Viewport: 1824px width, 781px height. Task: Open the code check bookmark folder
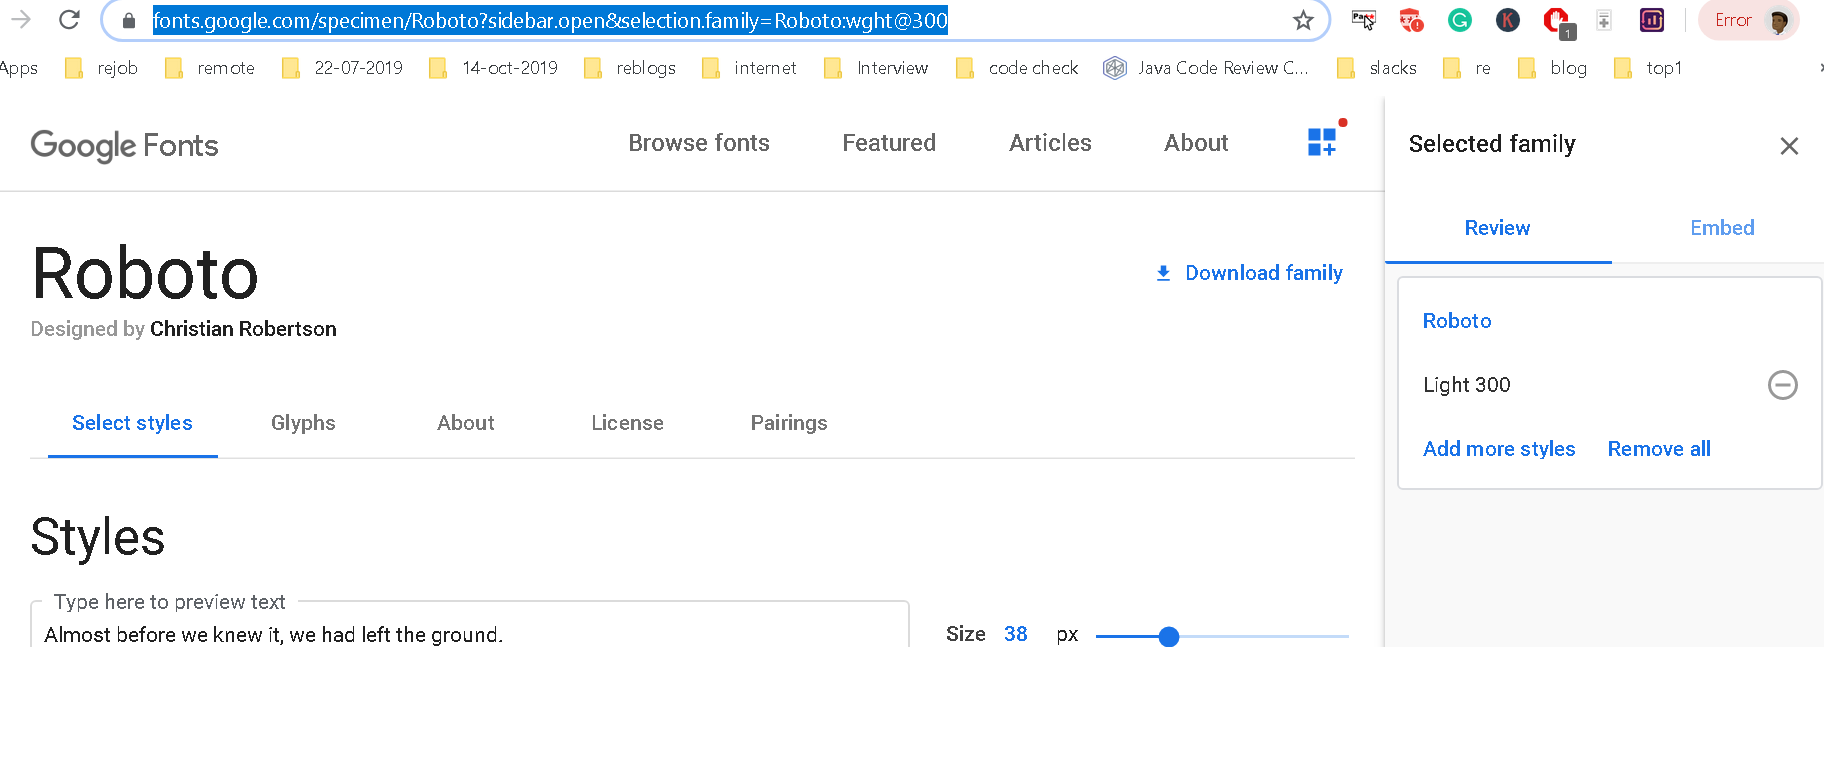click(1017, 68)
